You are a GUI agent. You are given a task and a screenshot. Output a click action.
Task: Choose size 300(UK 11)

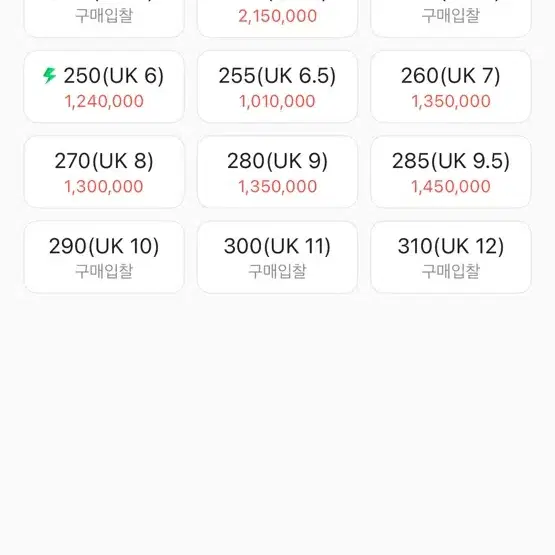click(277, 257)
